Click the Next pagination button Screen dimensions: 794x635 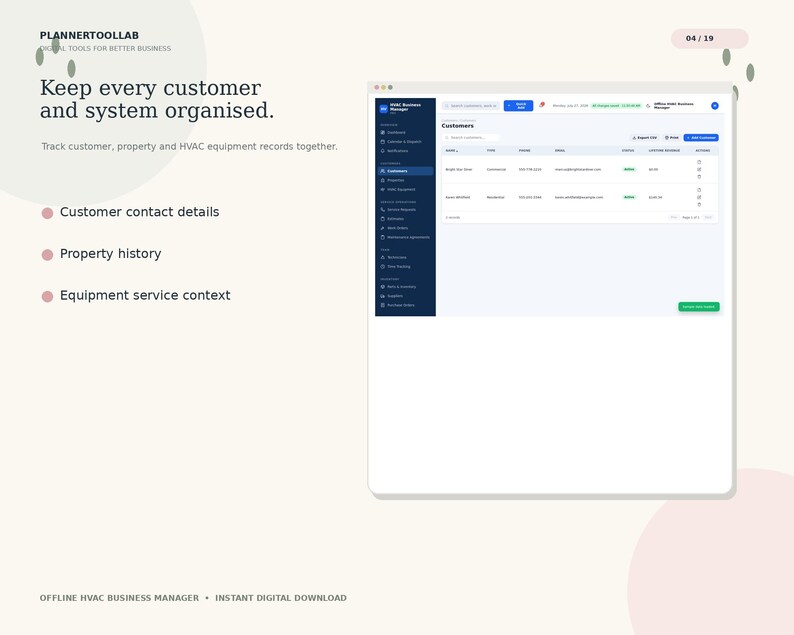point(708,217)
